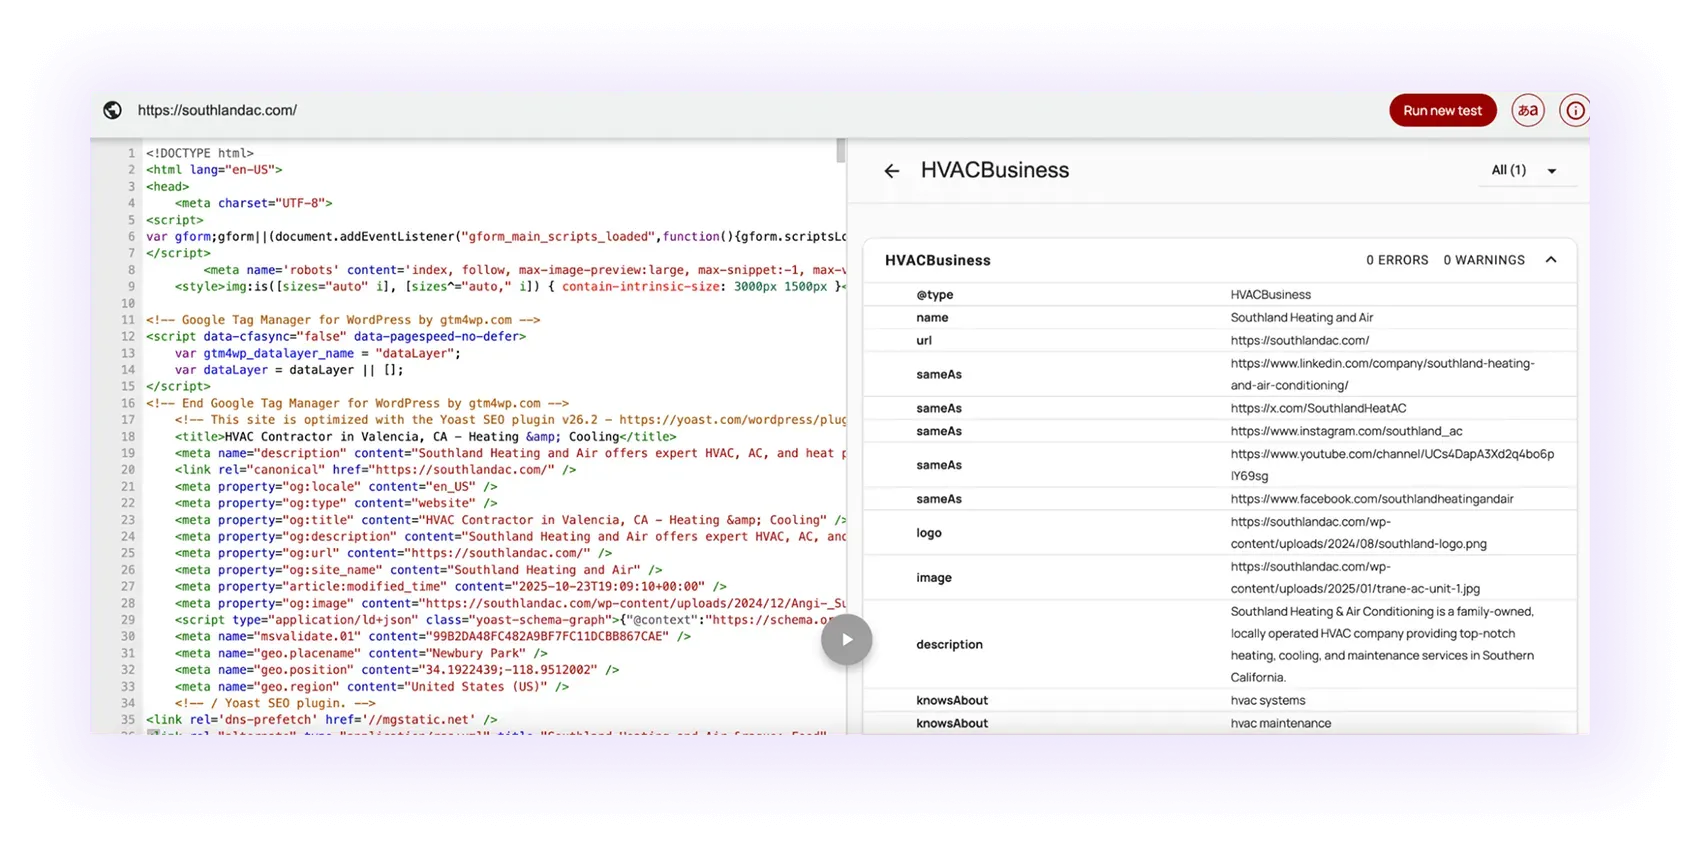Click the Google Tag Manager comment on line 11

(343, 320)
